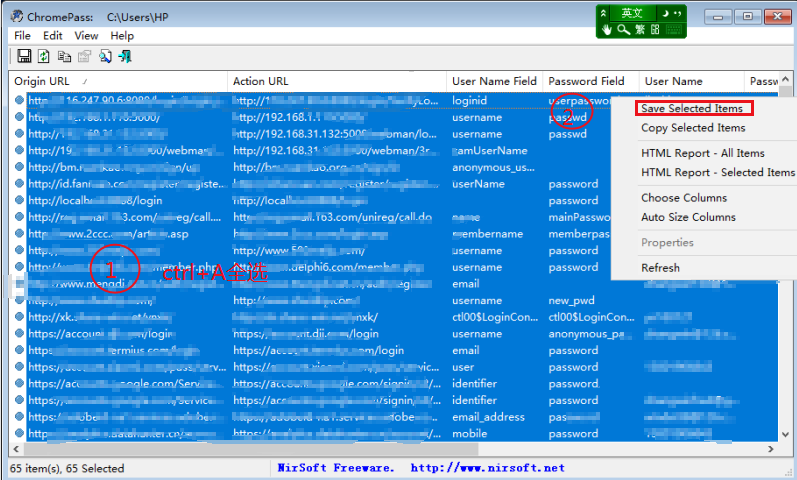Image resolution: width=797 pixels, height=480 pixels.
Task: Click the Exit door toolbar icon
Action: click(125, 56)
